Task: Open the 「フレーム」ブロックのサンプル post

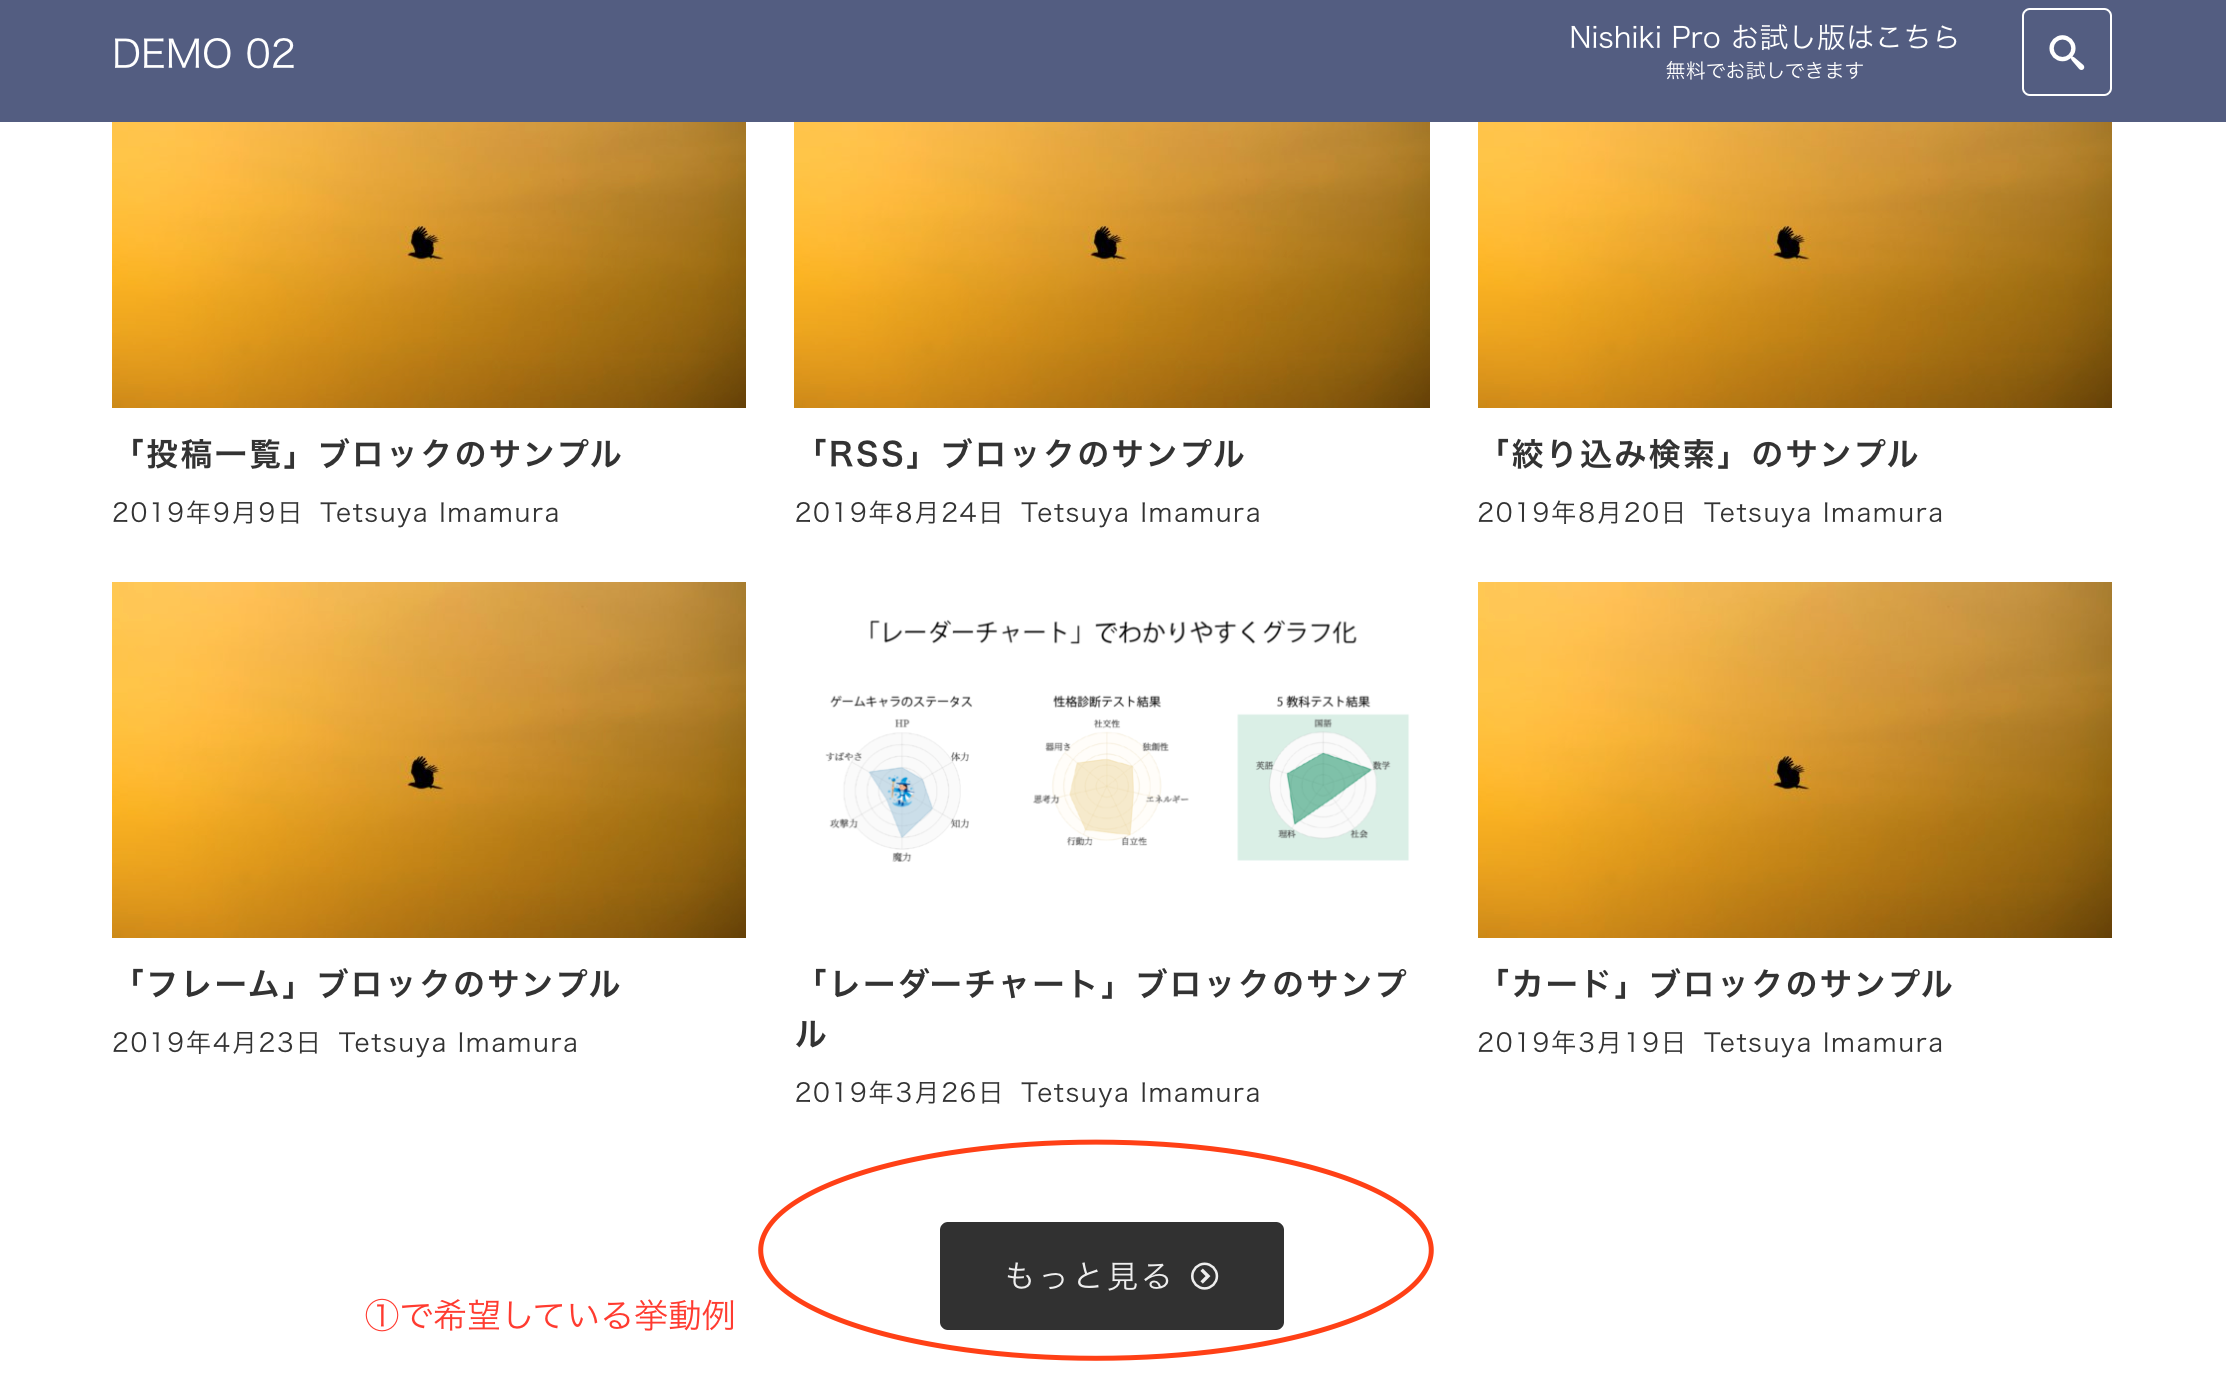Action: (375, 983)
